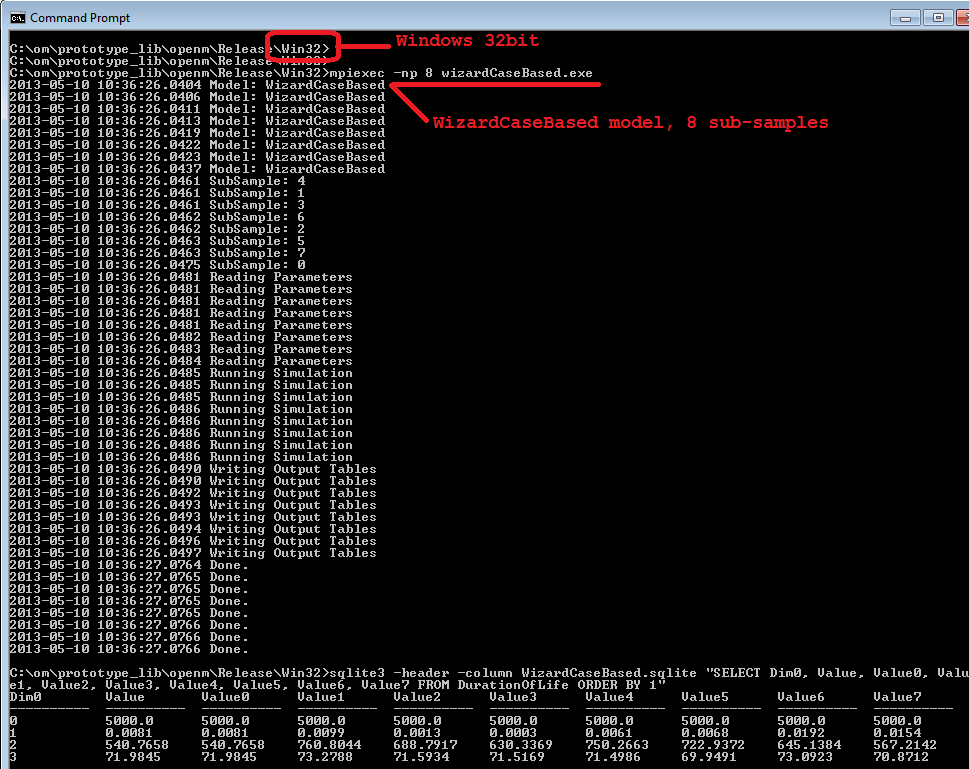The width and height of the screenshot is (969, 769).
Task: Click the 688.7917 cell
Action: (x=425, y=745)
